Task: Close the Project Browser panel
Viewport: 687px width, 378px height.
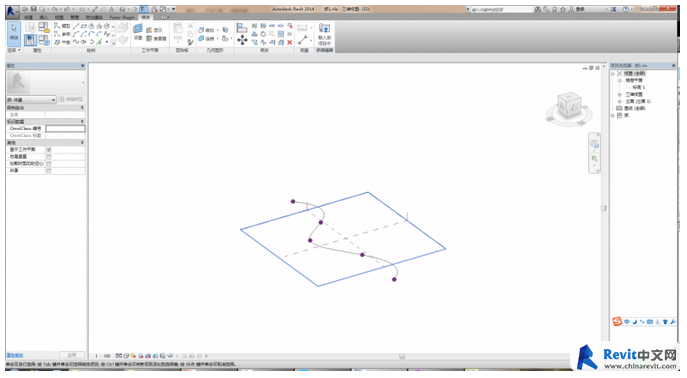Action: pyautogui.click(x=674, y=66)
